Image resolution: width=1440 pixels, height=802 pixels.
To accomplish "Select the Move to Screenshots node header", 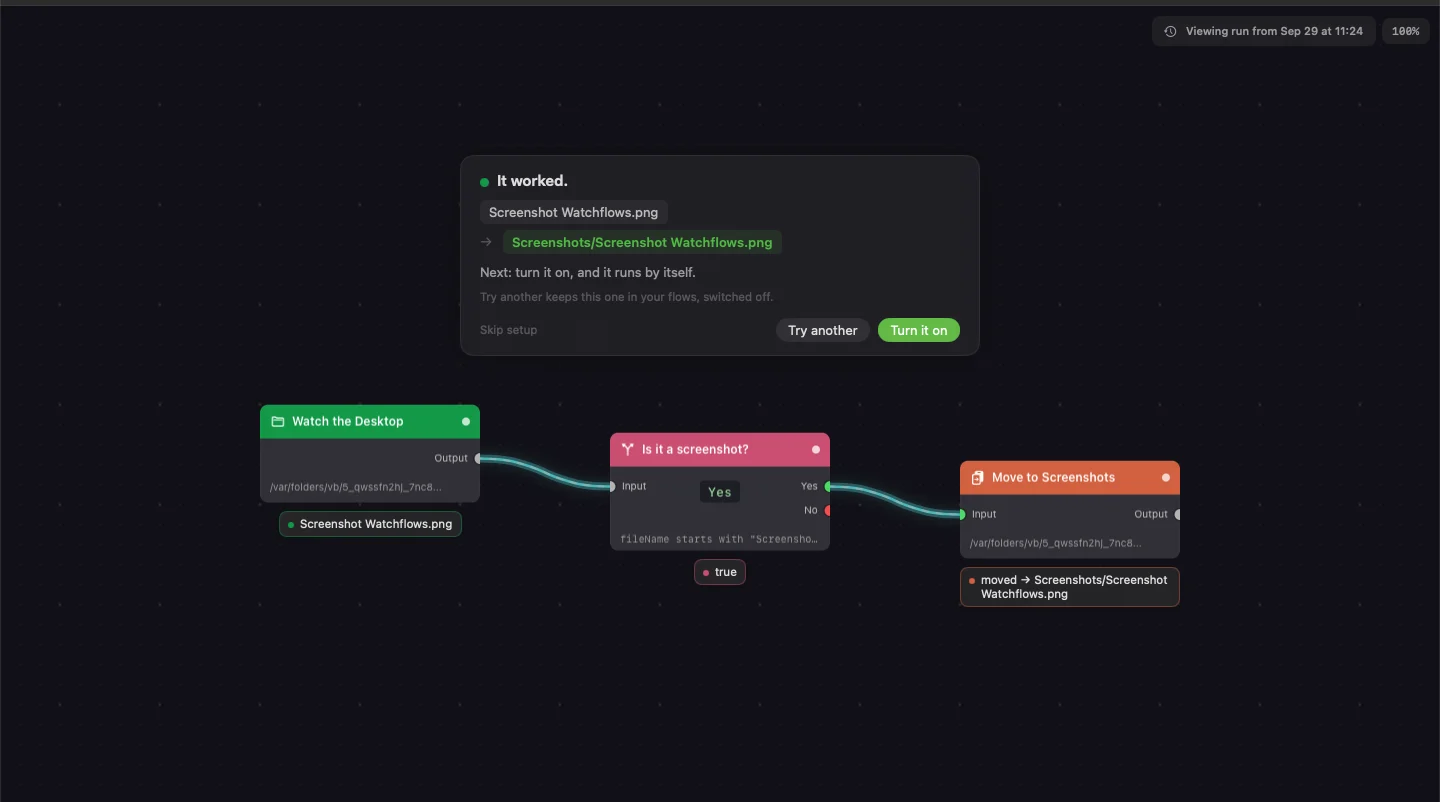I will coord(1070,477).
